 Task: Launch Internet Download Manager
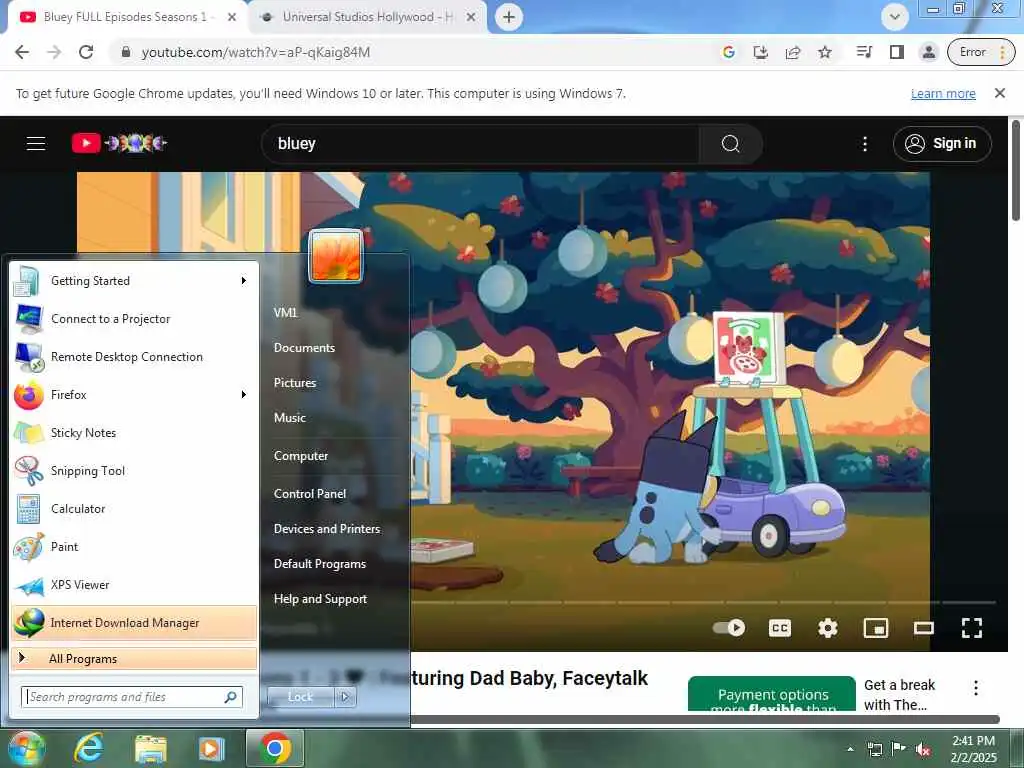[134, 622]
